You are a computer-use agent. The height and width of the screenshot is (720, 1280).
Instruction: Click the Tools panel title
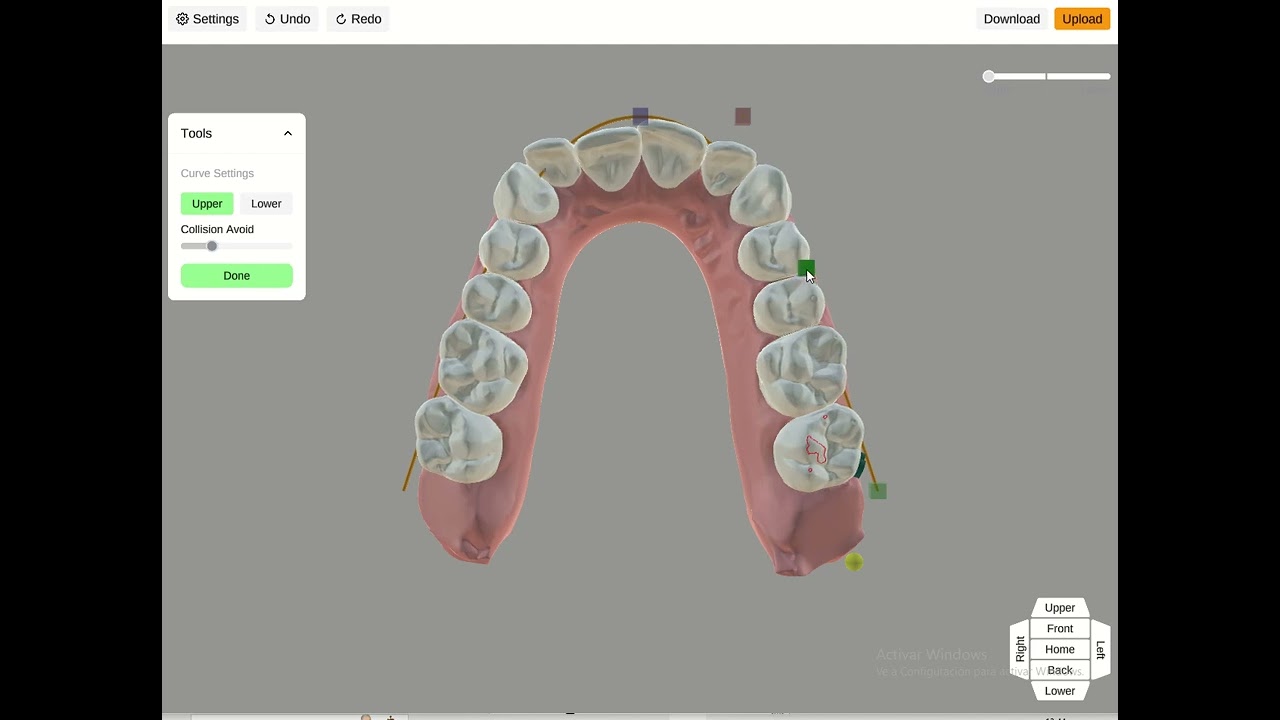point(196,133)
